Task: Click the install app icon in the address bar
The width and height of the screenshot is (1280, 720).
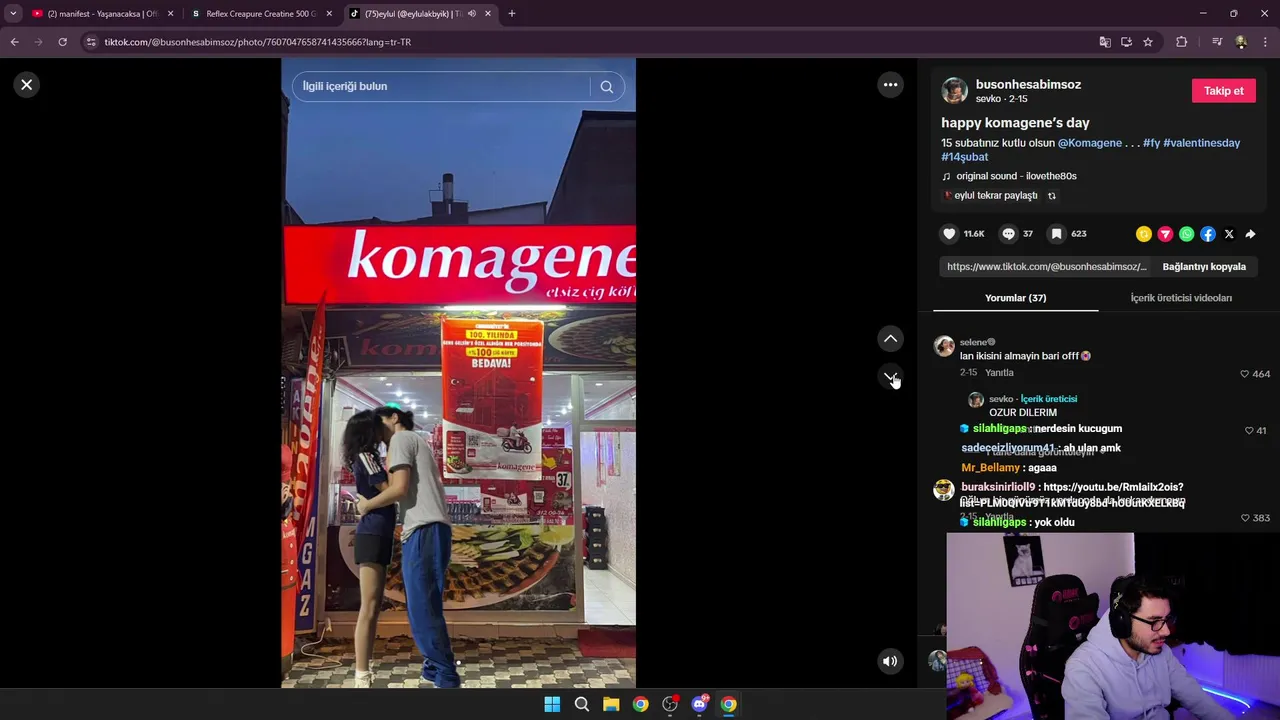Action: coord(1126,42)
